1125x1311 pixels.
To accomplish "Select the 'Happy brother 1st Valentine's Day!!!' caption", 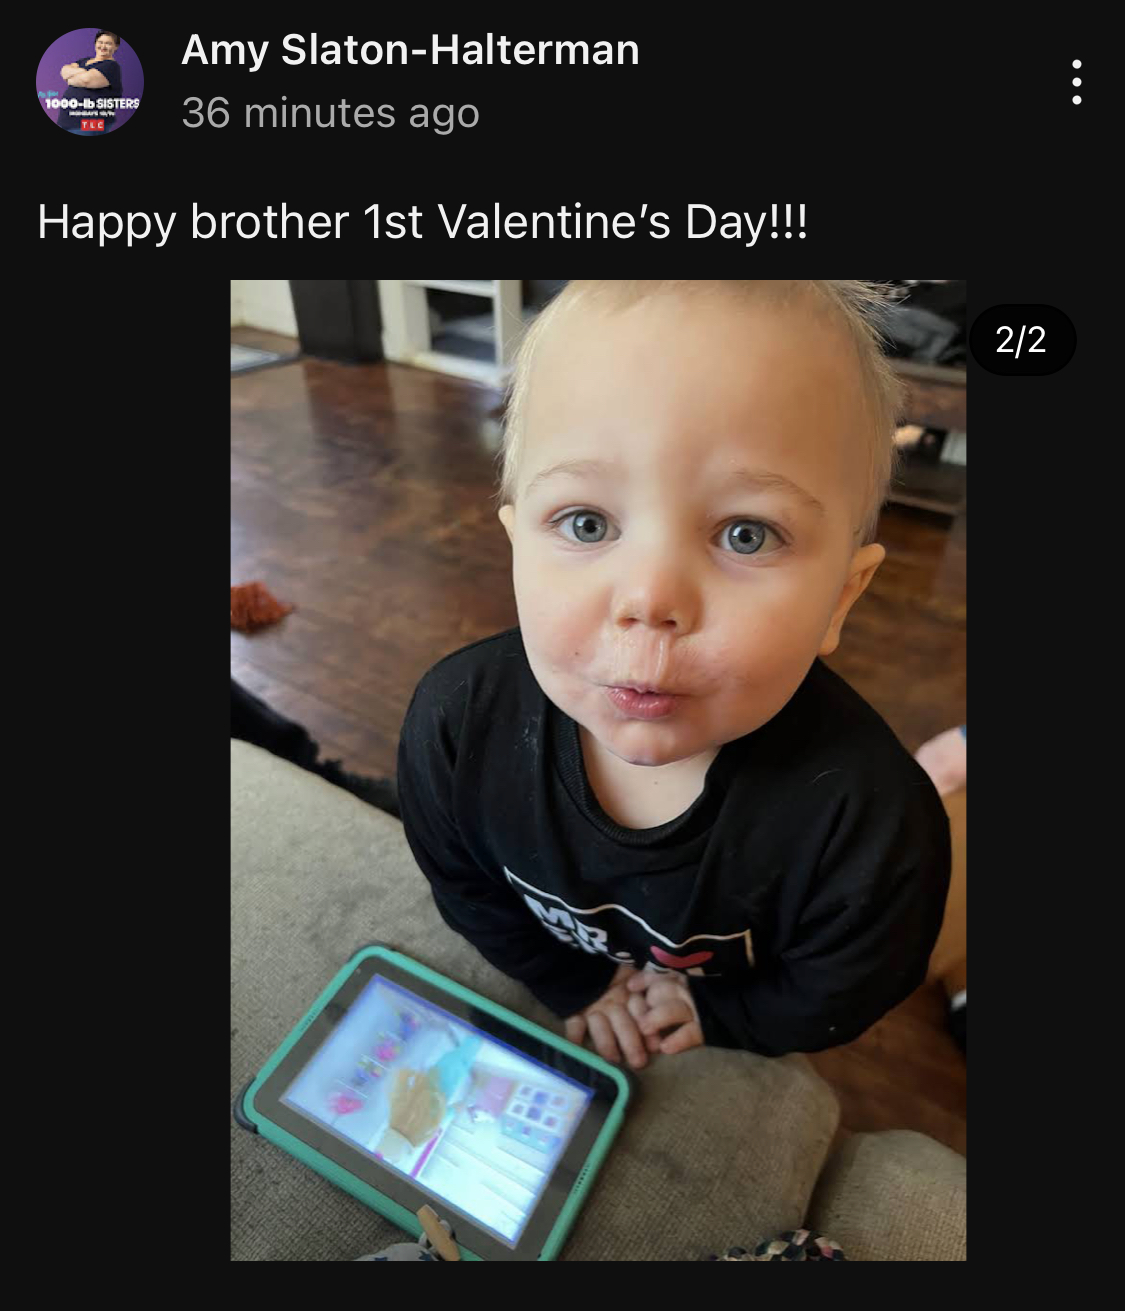I will (x=422, y=222).
